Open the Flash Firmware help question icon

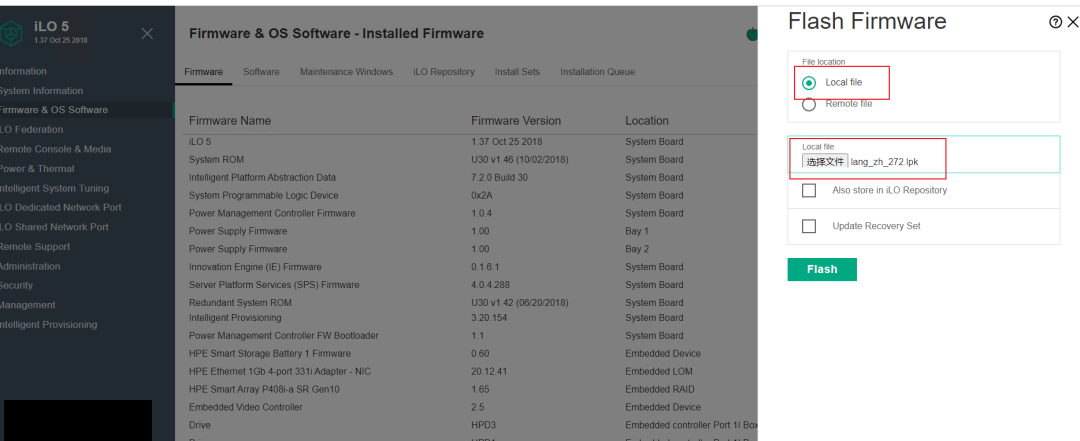1055,22
